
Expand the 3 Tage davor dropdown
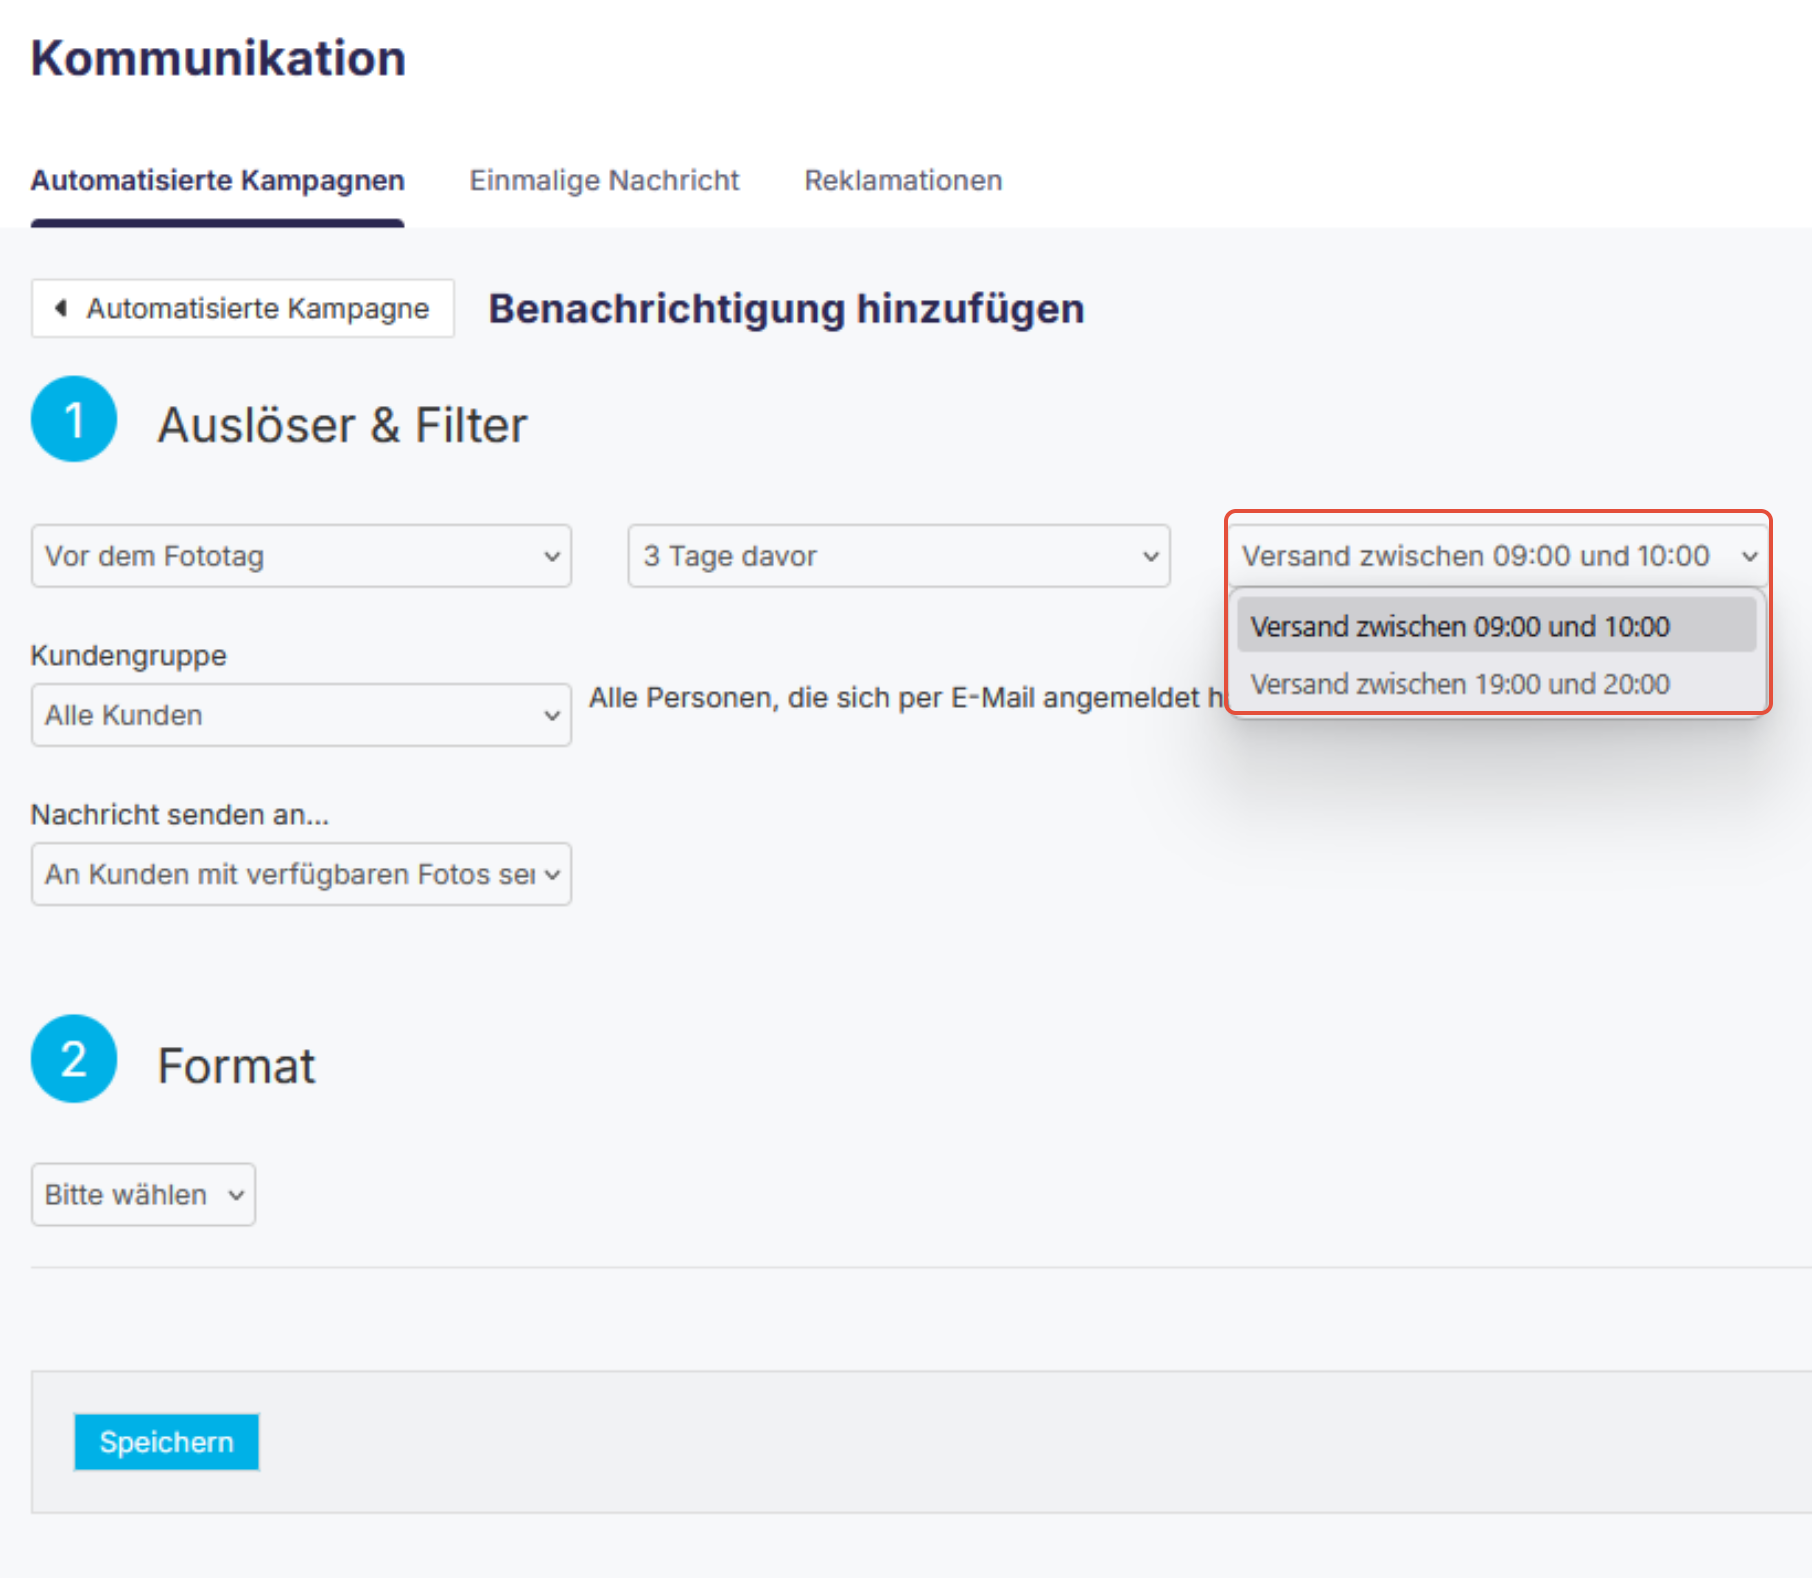pyautogui.click(x=898, y=556)
